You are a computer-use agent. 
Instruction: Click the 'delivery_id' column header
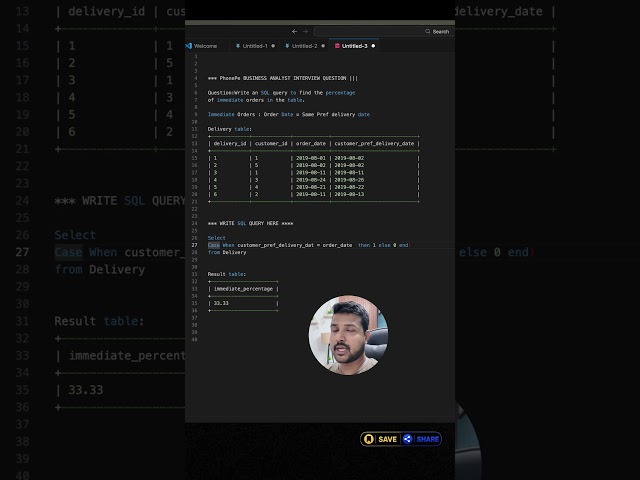[x=230, y=143]
